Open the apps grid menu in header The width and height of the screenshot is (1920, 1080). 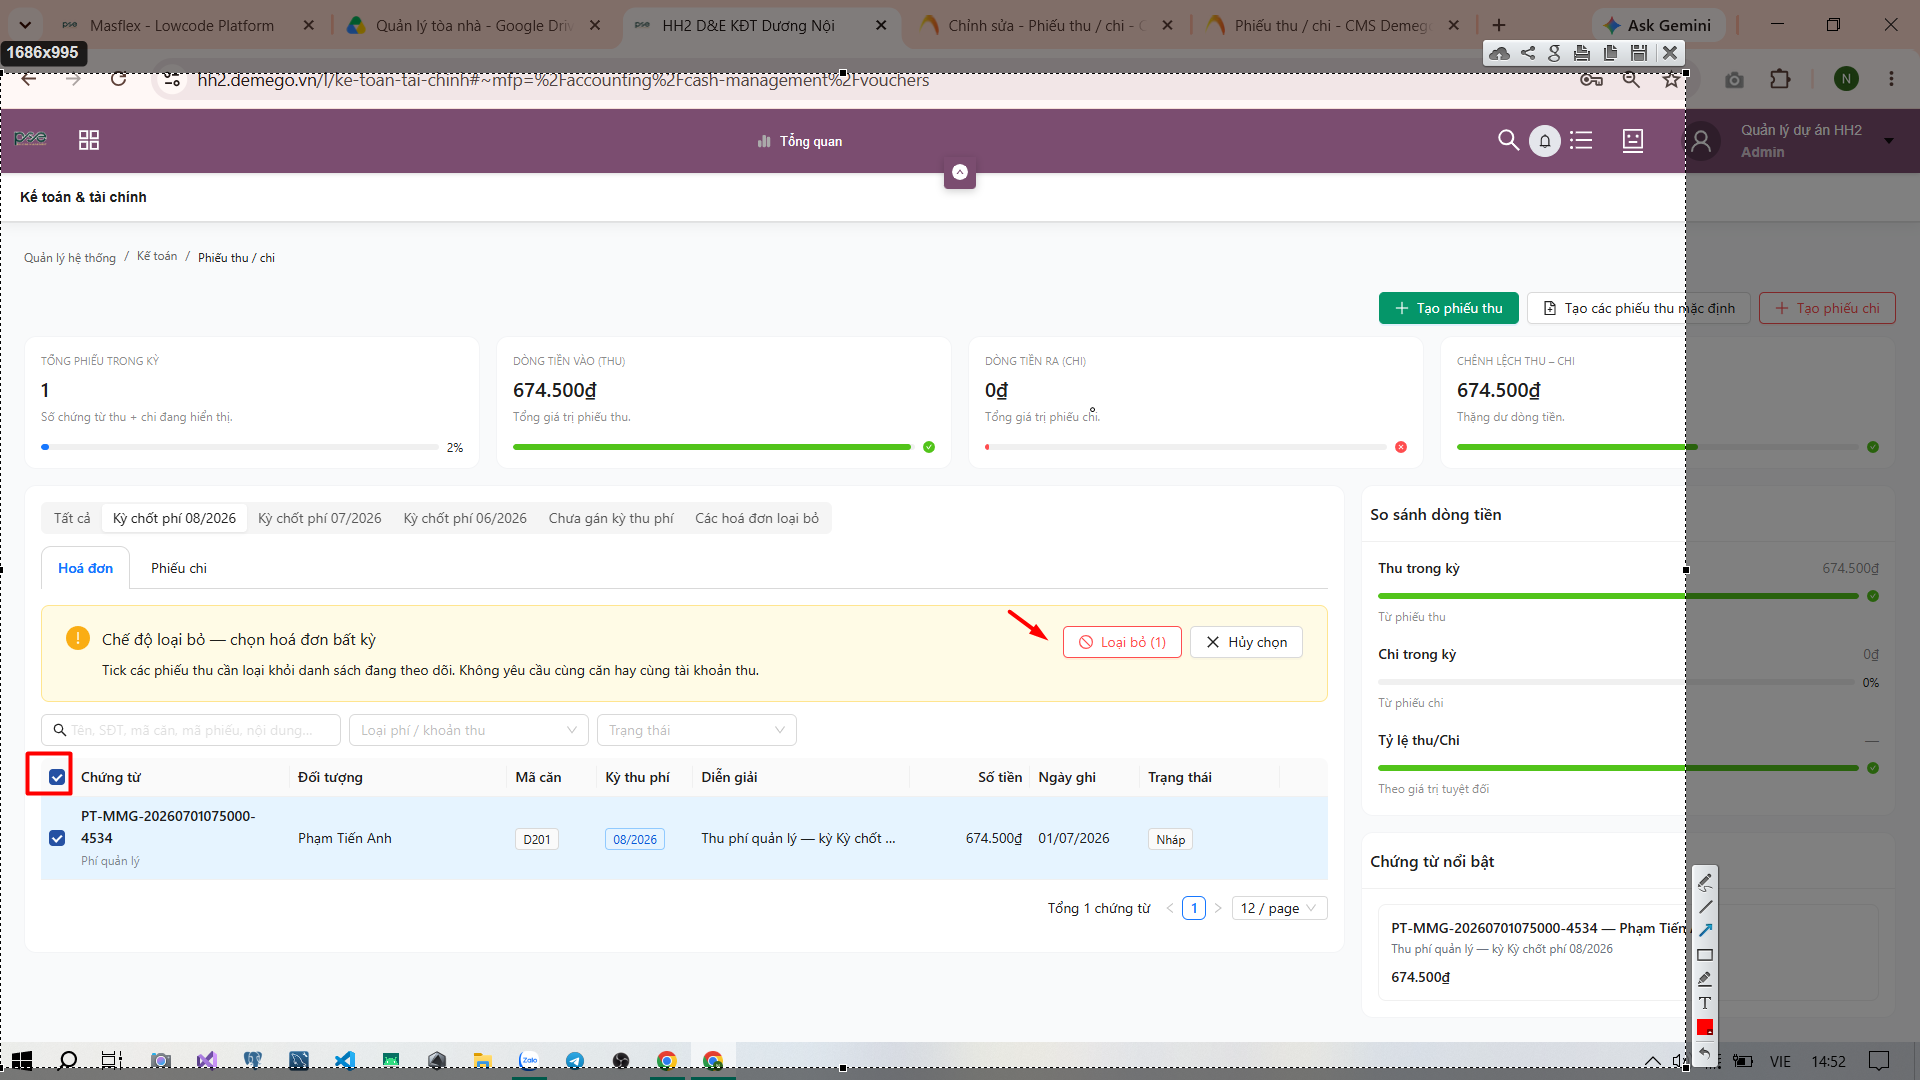pos(89,140)
